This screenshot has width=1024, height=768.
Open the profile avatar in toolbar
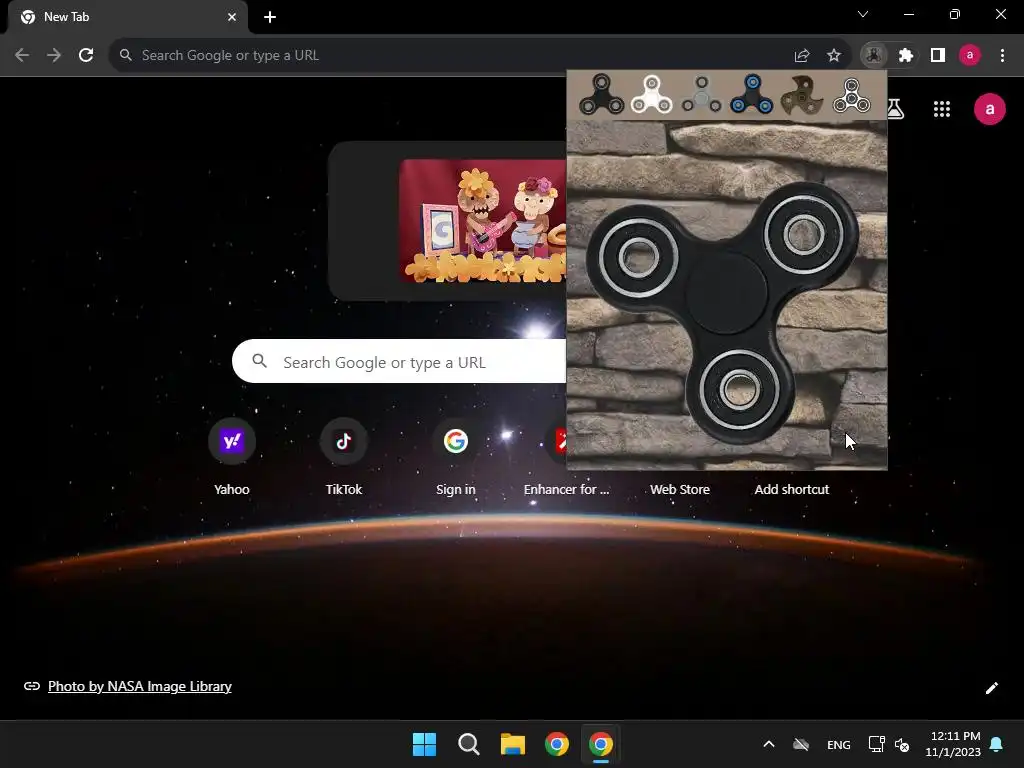(970, 56)
